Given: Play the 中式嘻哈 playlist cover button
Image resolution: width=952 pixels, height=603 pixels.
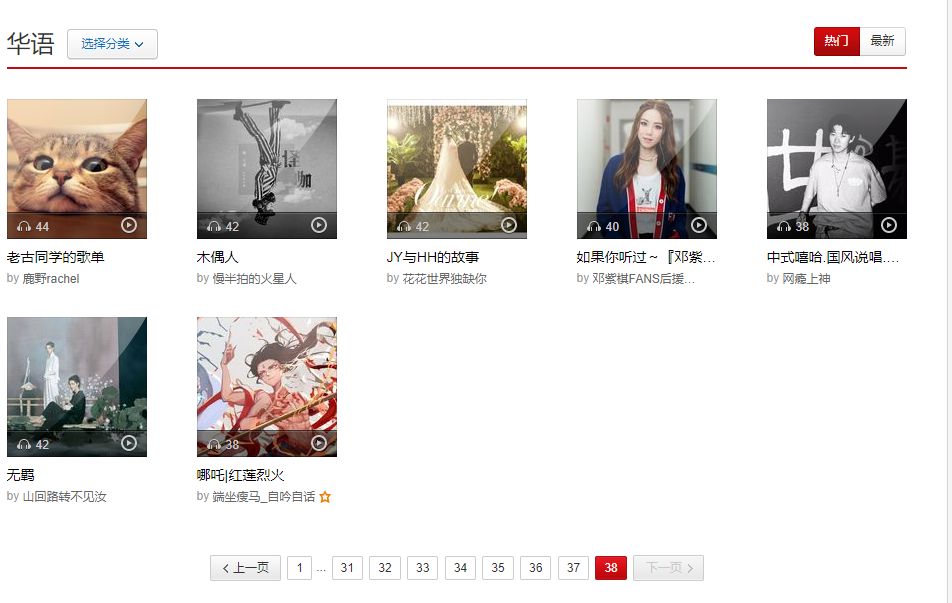Looking at the screenshot, I should coord(889,225).
